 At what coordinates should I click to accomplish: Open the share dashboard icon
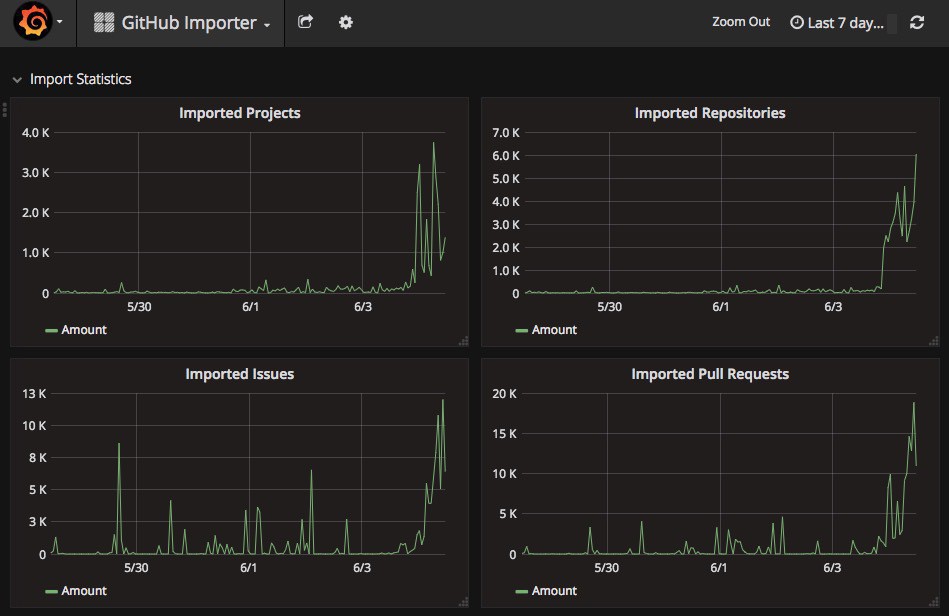point(306,22)
